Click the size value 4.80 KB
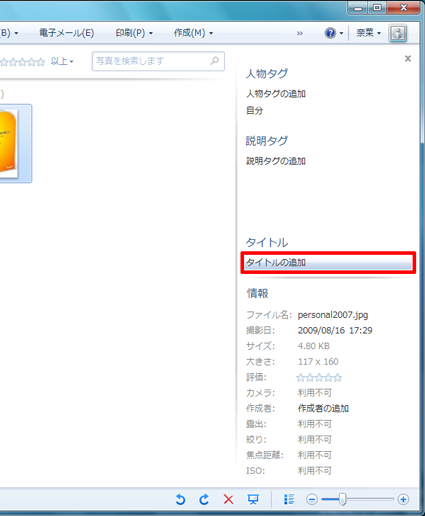 pyautogui.click(x=313, y=346)
